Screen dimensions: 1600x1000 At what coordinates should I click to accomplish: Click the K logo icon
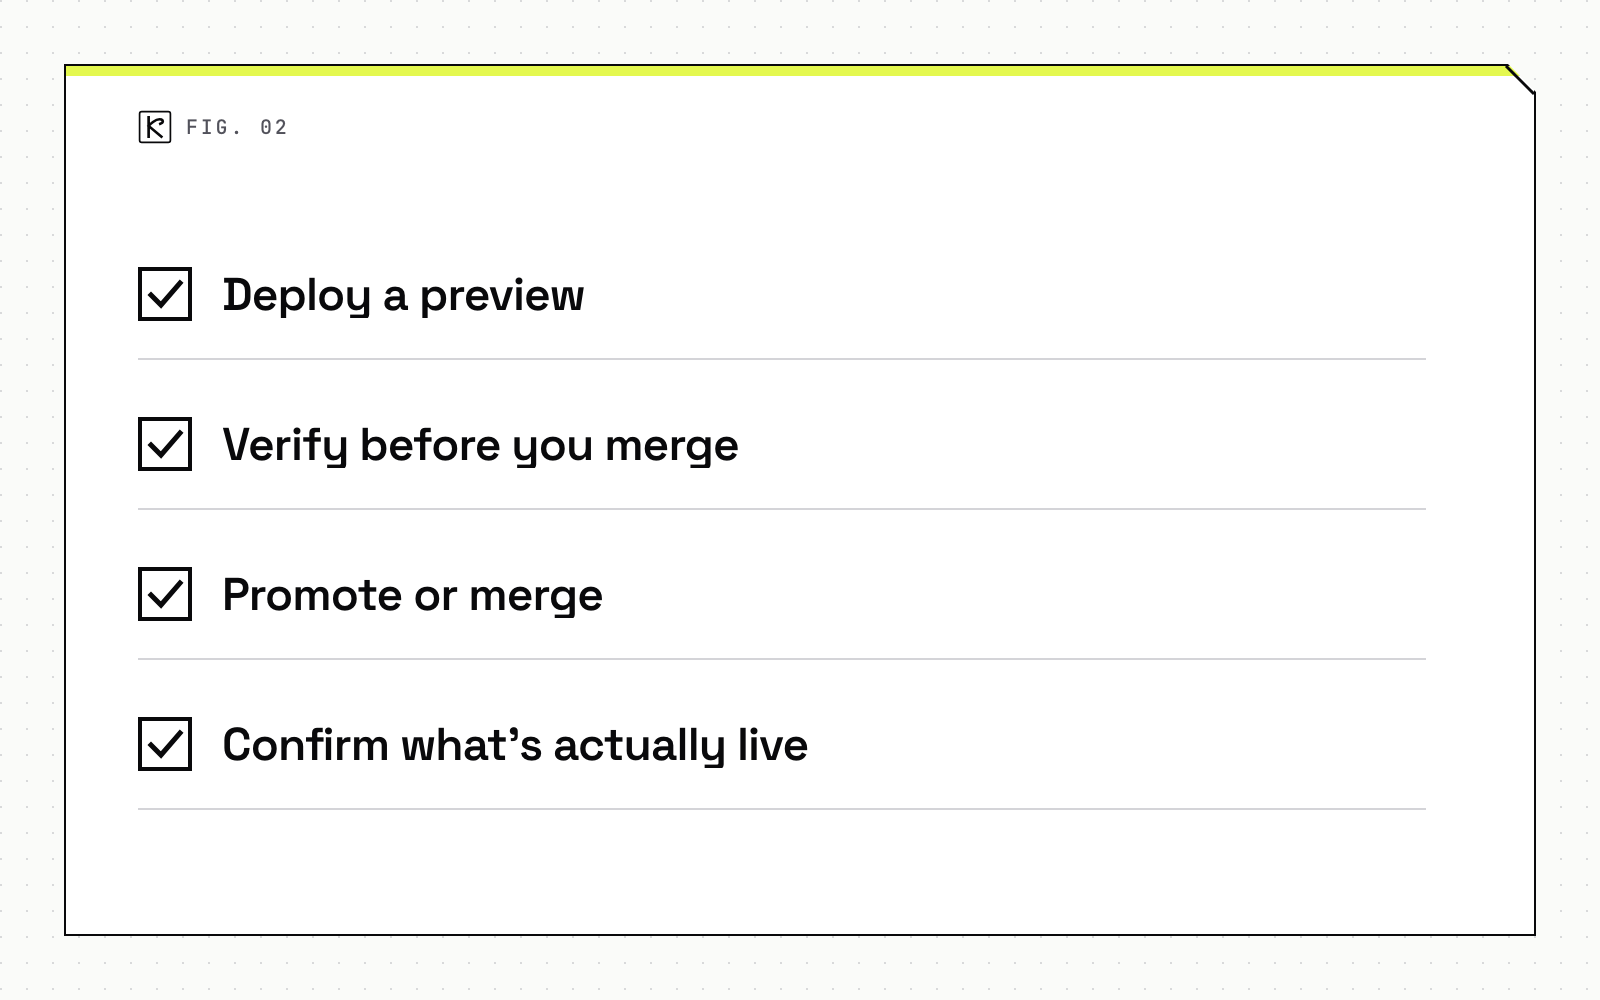(155, 127)
